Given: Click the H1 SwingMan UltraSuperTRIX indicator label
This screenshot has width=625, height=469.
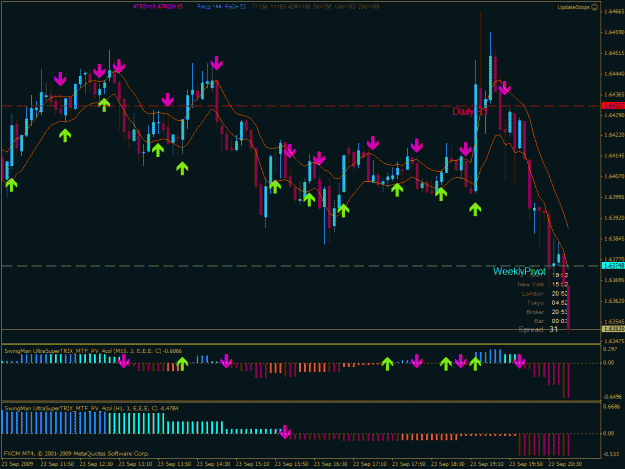Looking at the screenshot, I should (x=91, y=408).
